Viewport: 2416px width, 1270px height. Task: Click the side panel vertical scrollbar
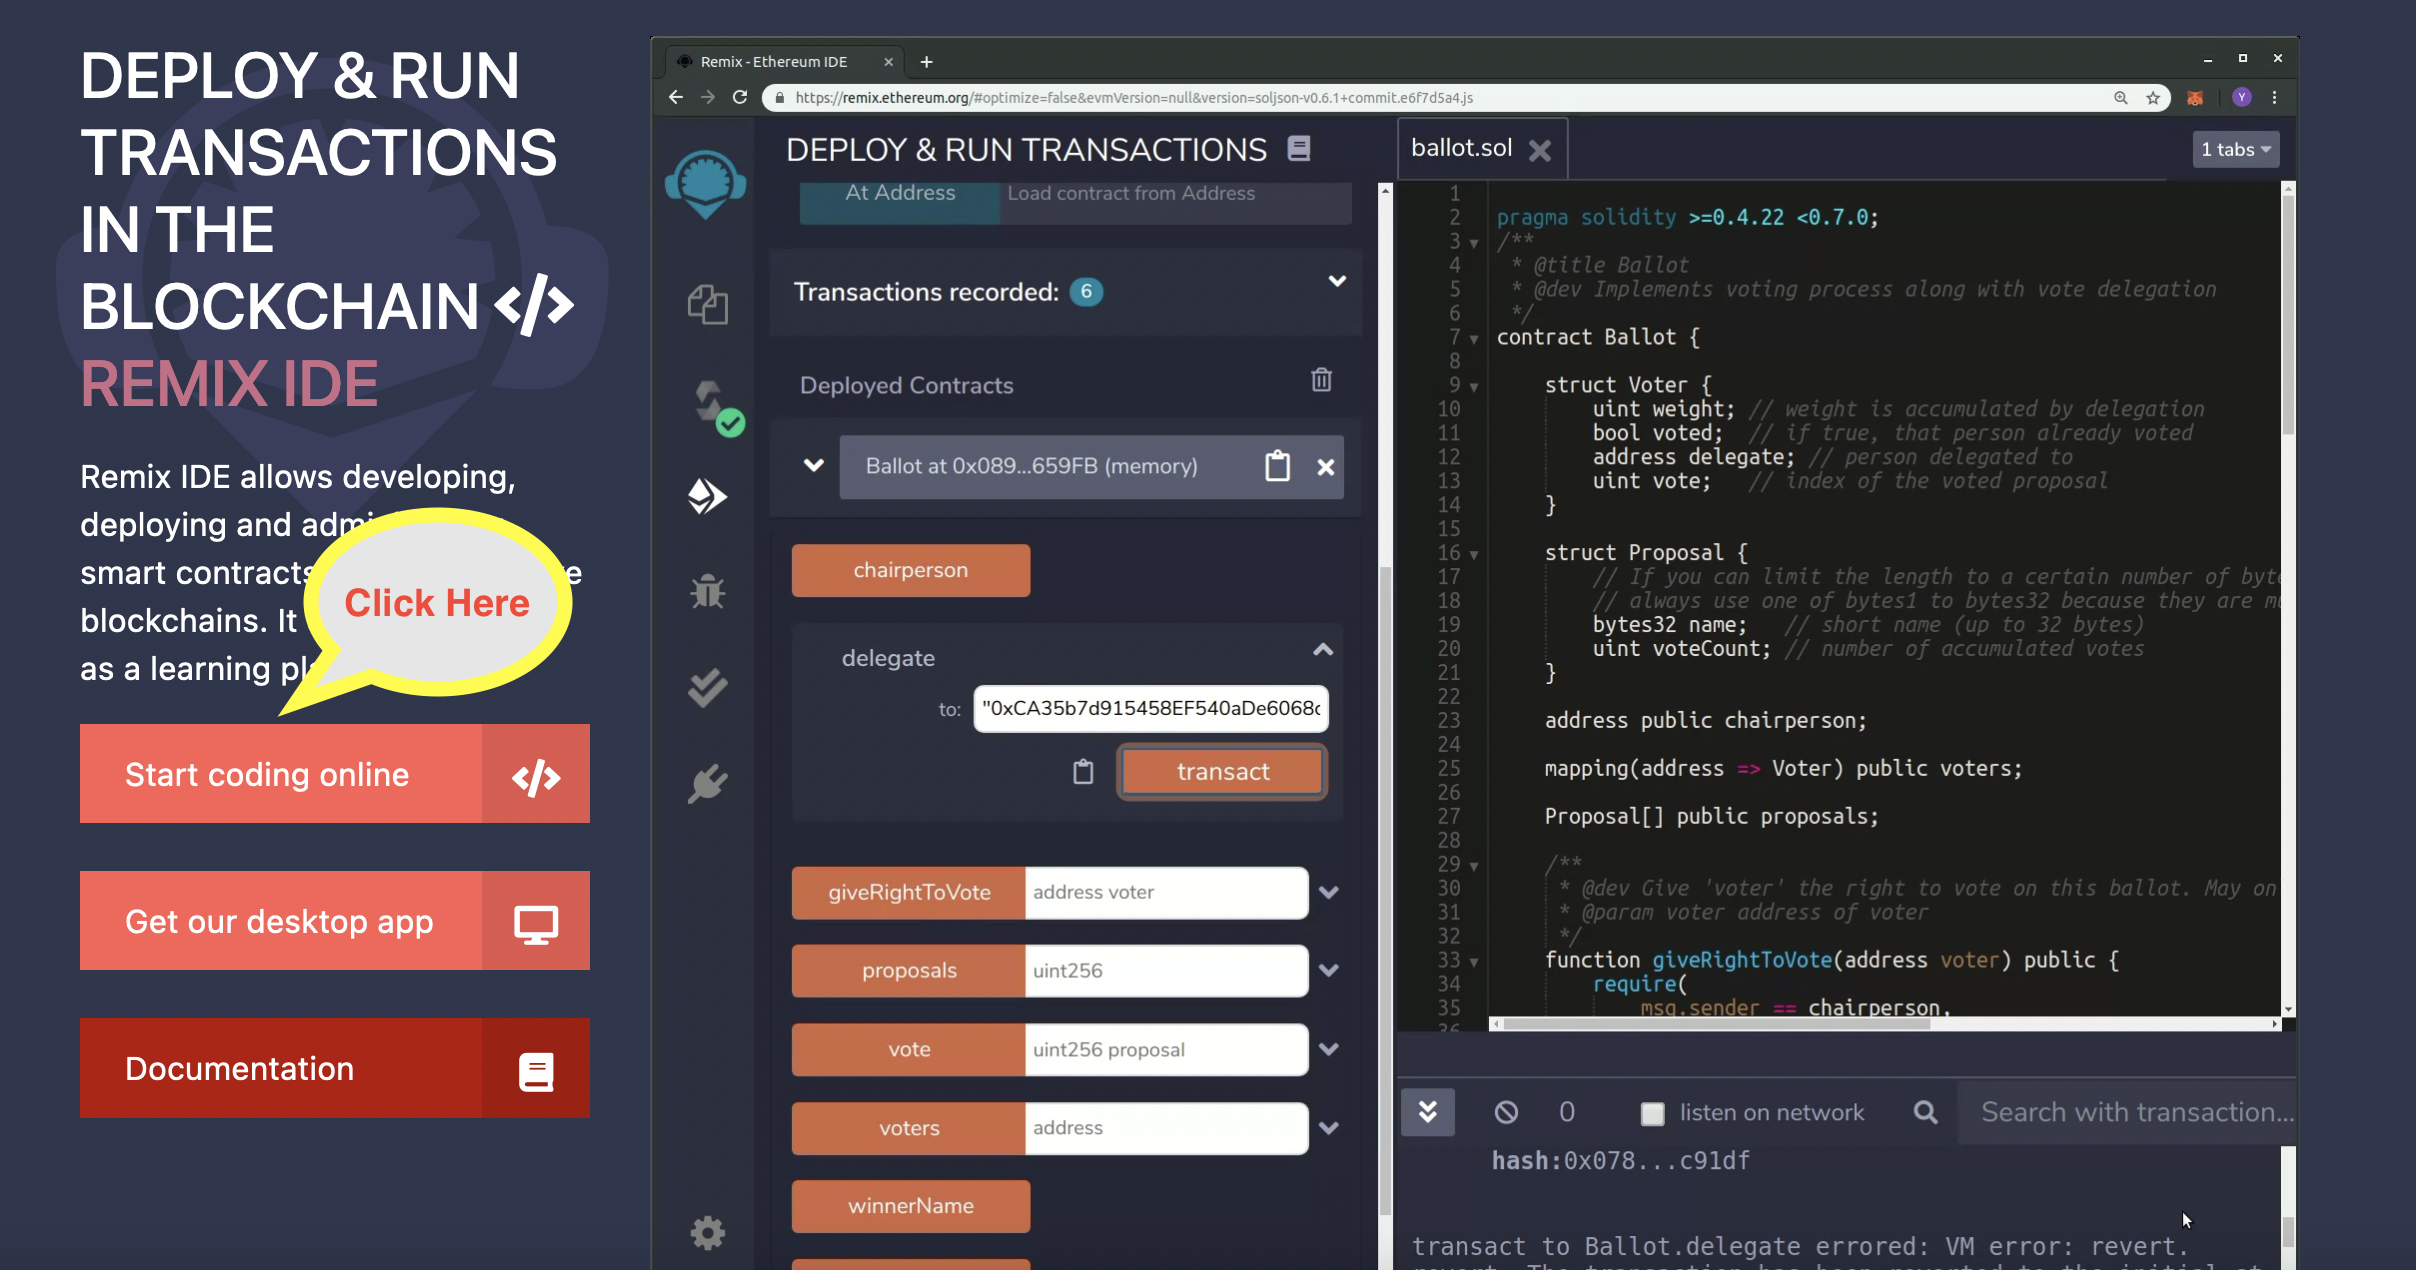click(1385, 890)
